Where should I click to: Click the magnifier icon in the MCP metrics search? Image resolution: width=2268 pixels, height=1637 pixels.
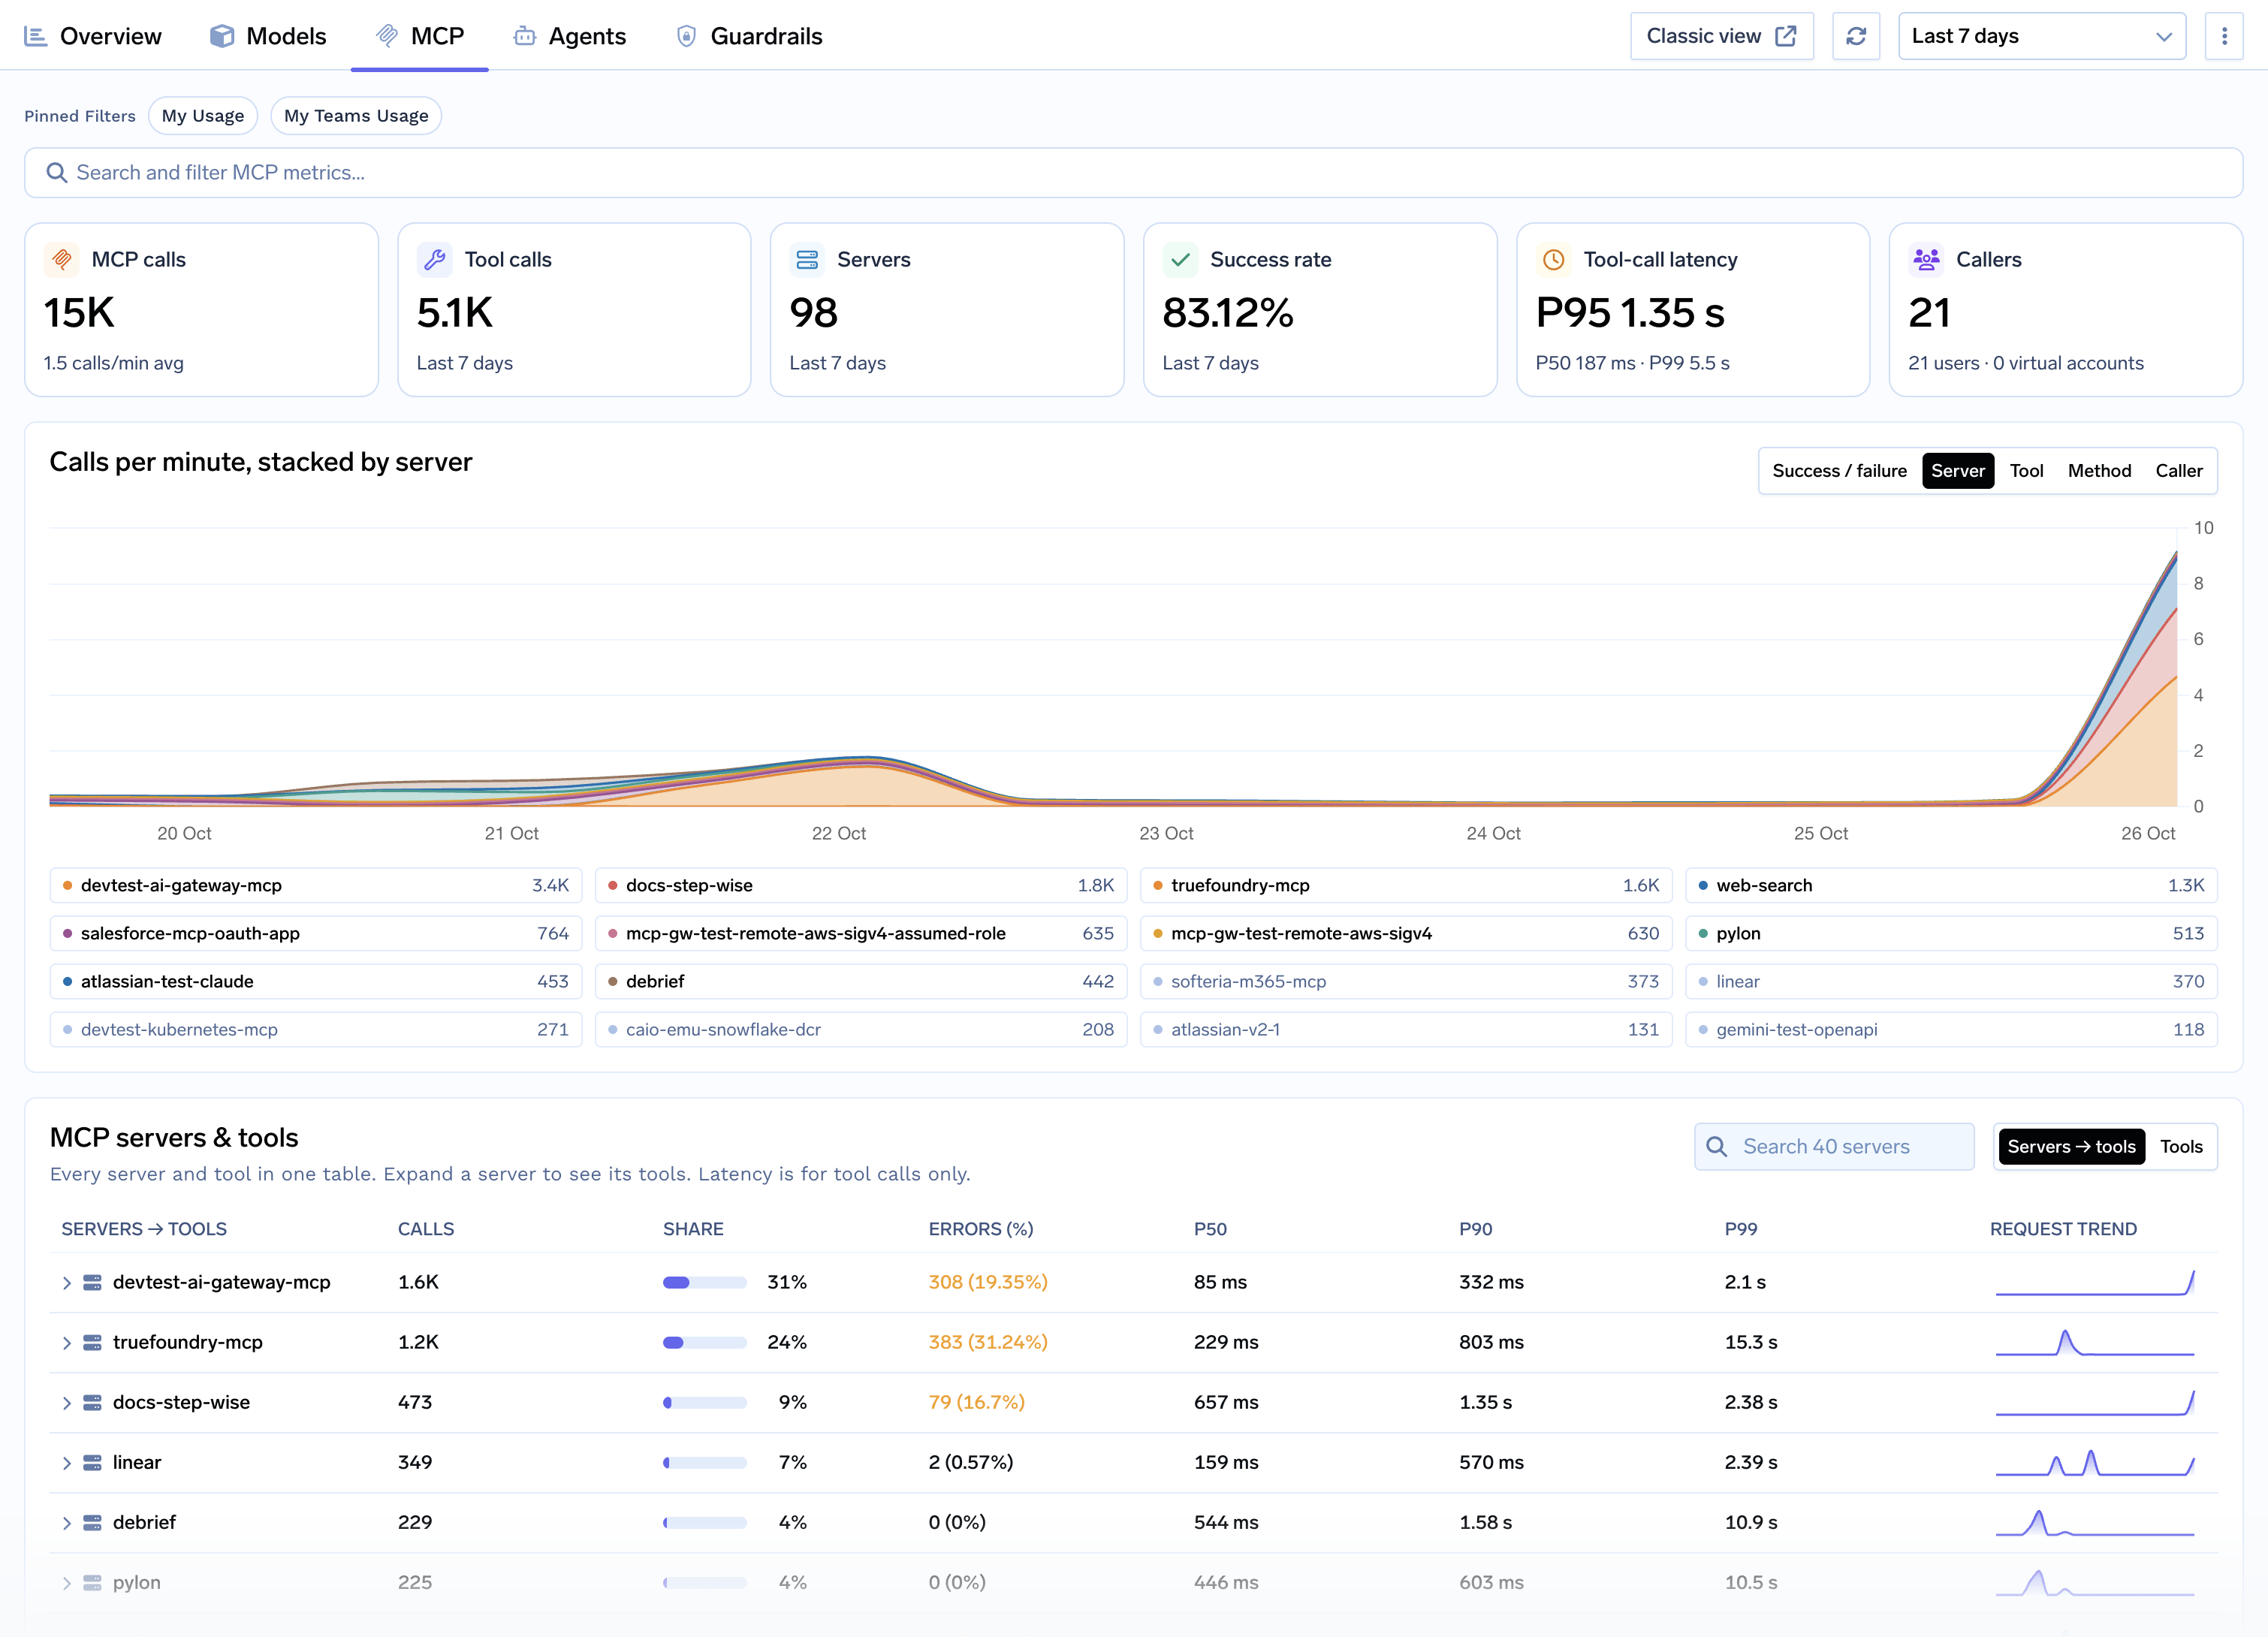57,173
